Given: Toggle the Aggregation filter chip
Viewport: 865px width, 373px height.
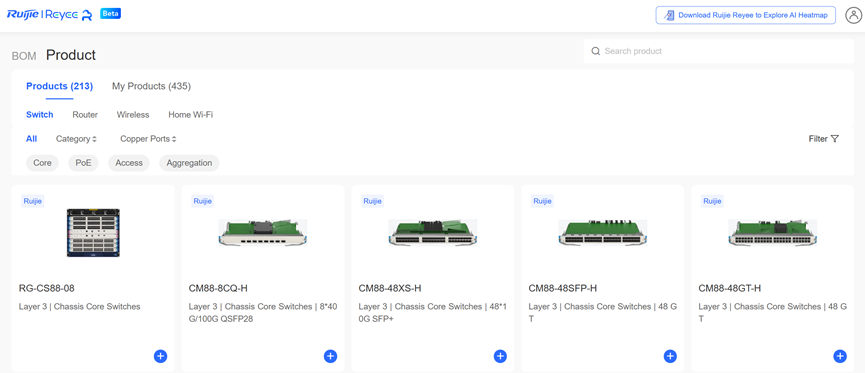Looking at the screenshot, I should 189,163.
